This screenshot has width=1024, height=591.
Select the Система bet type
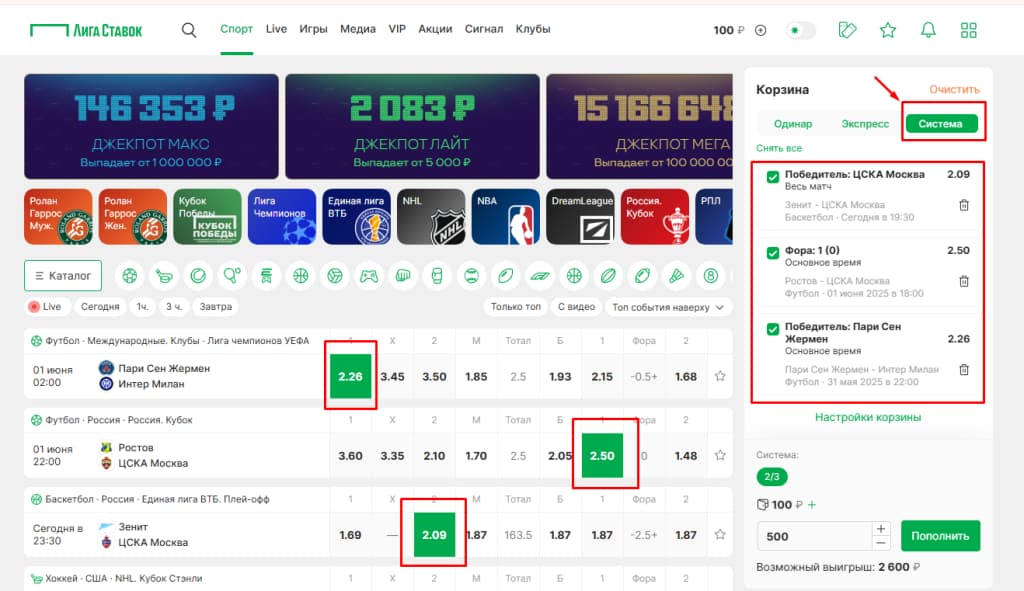coord(940,123)
